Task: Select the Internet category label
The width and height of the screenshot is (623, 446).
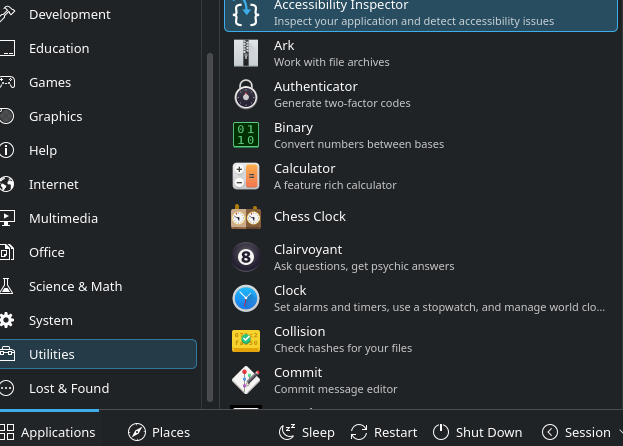Action: click(x=53, y=184)
